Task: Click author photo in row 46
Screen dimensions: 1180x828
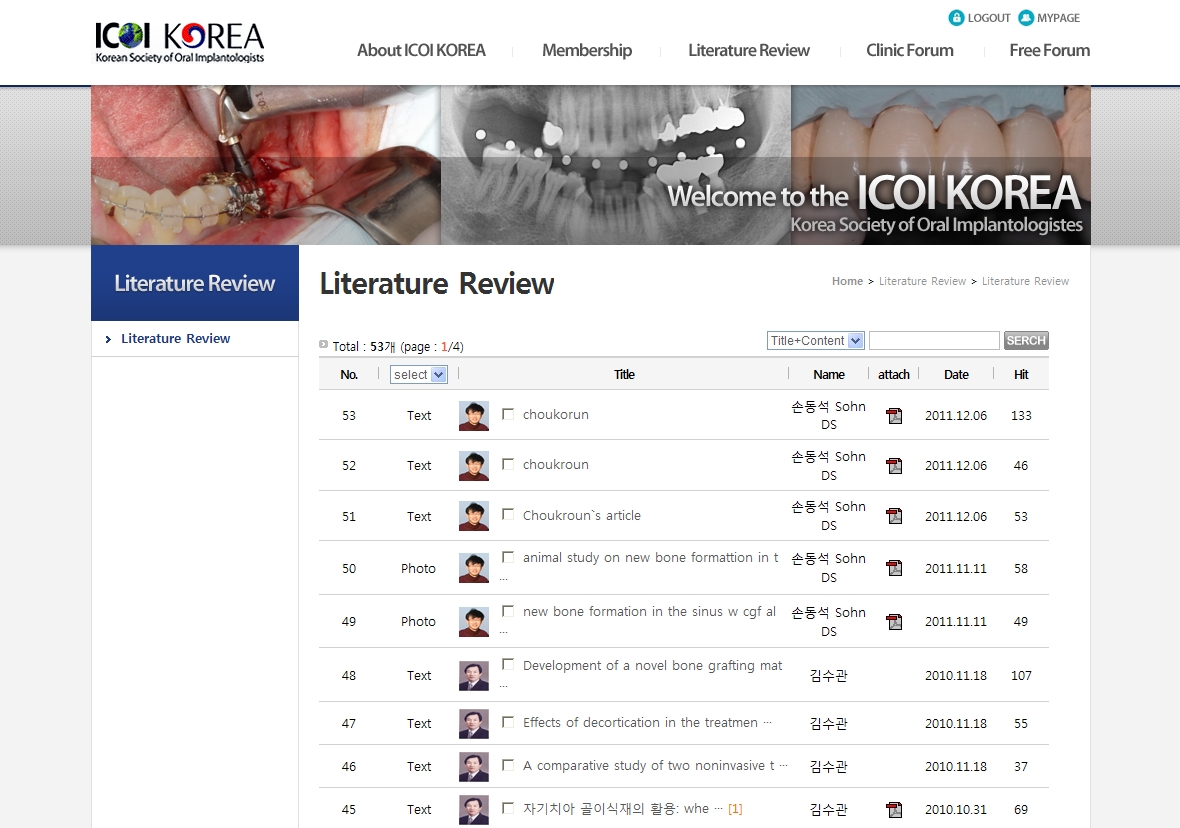Action: click(474, 767)
